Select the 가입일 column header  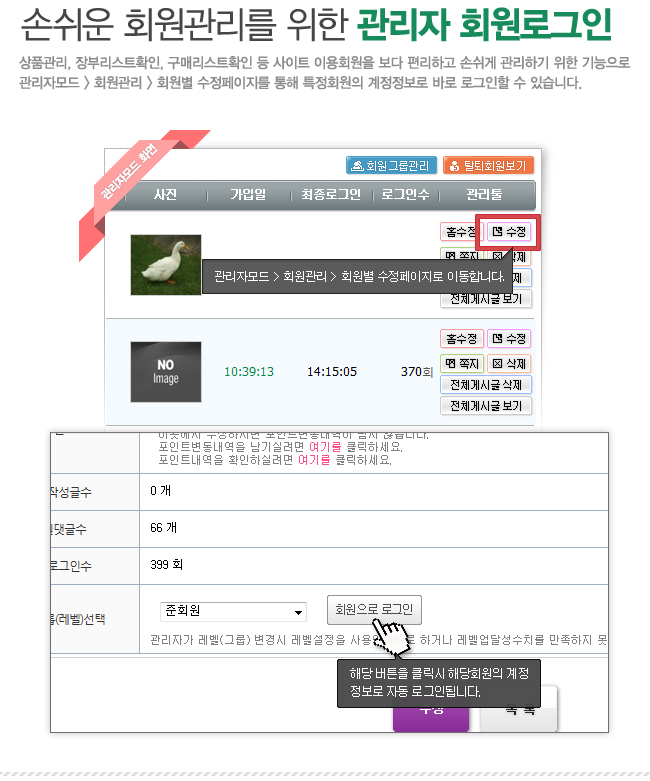[x=248, y=194]
